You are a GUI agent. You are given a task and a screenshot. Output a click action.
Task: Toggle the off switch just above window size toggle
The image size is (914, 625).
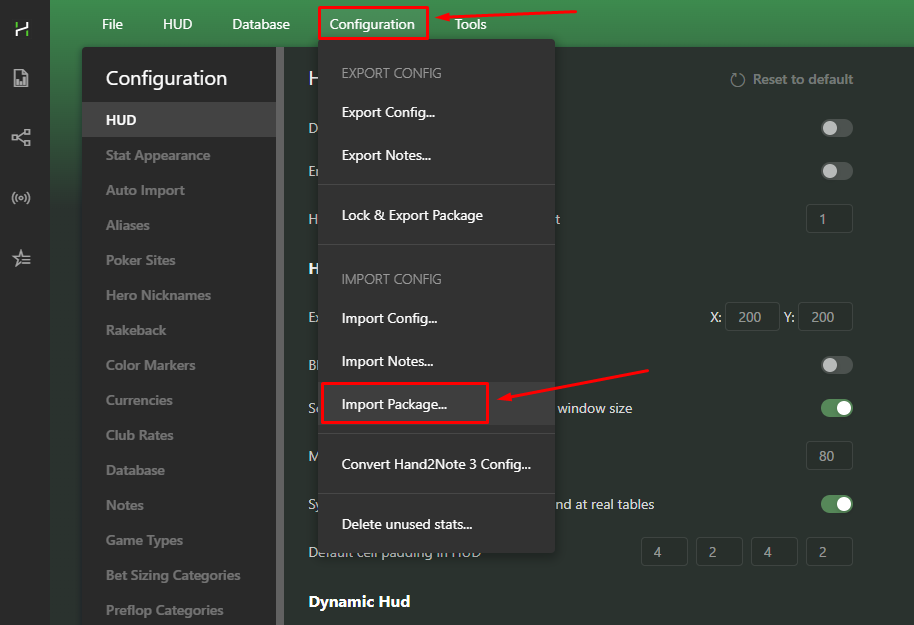click(836, 365)
